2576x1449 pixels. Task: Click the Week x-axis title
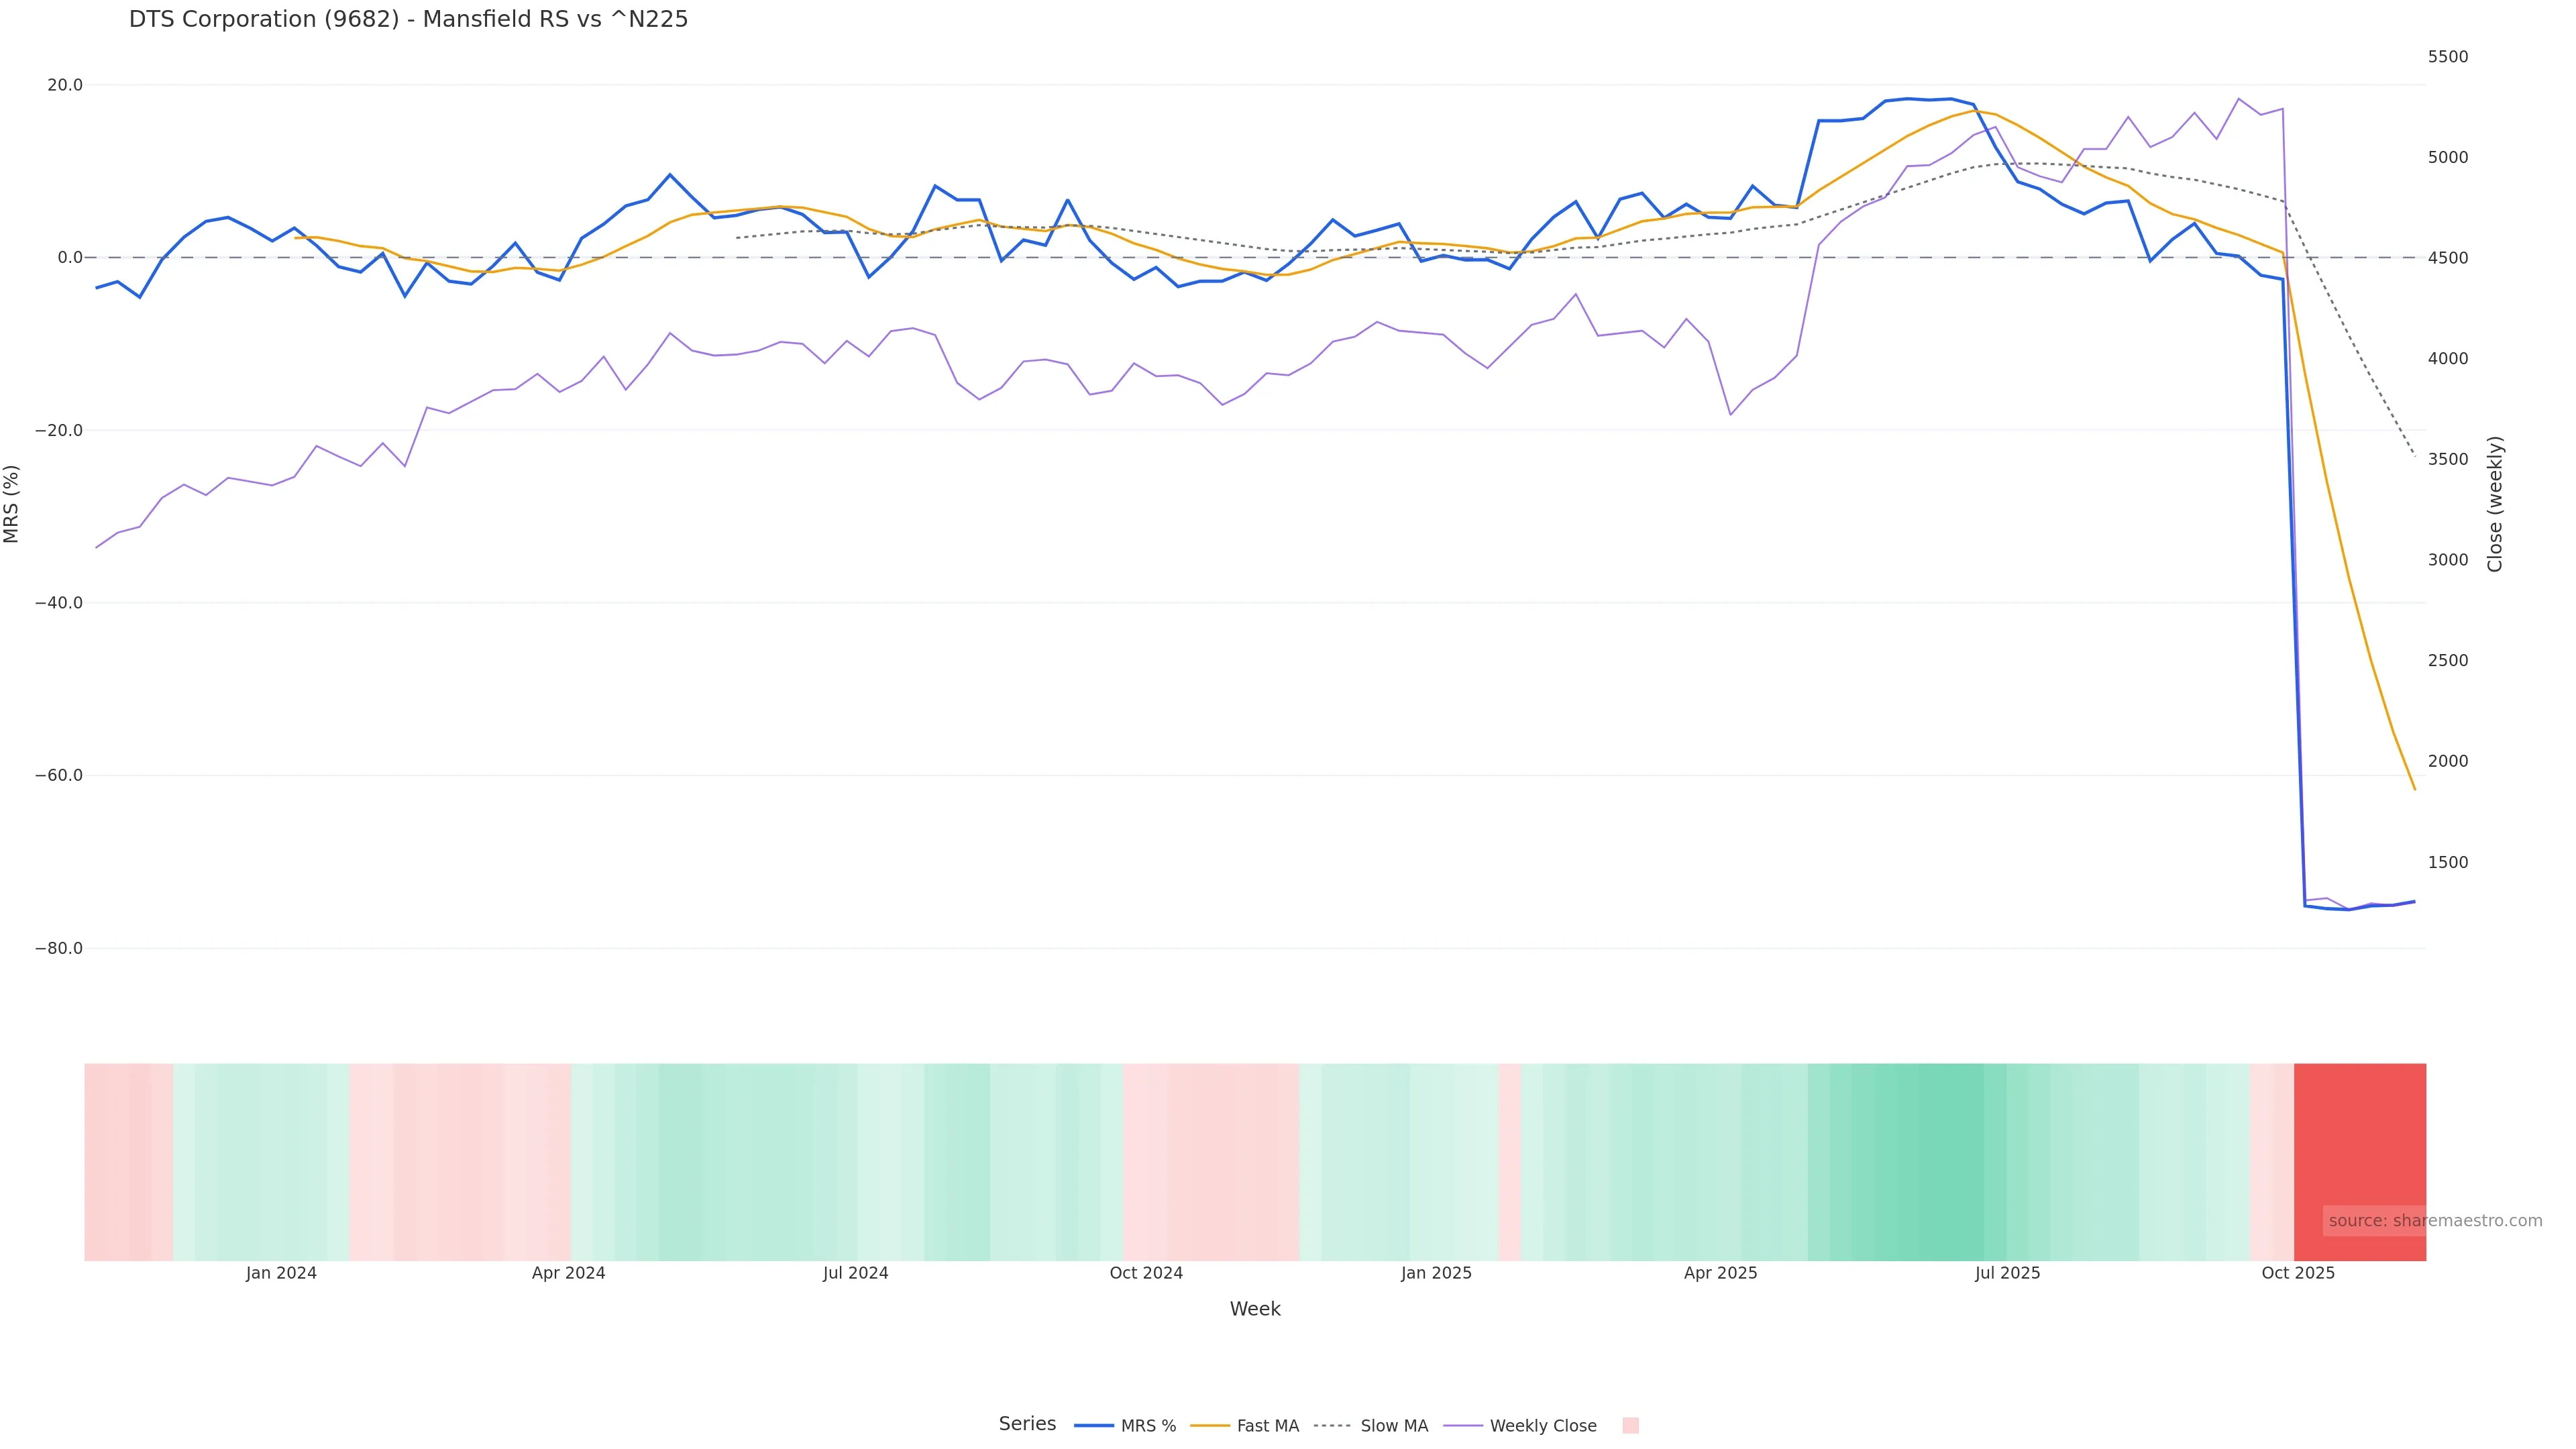tap(1255, 1309)
